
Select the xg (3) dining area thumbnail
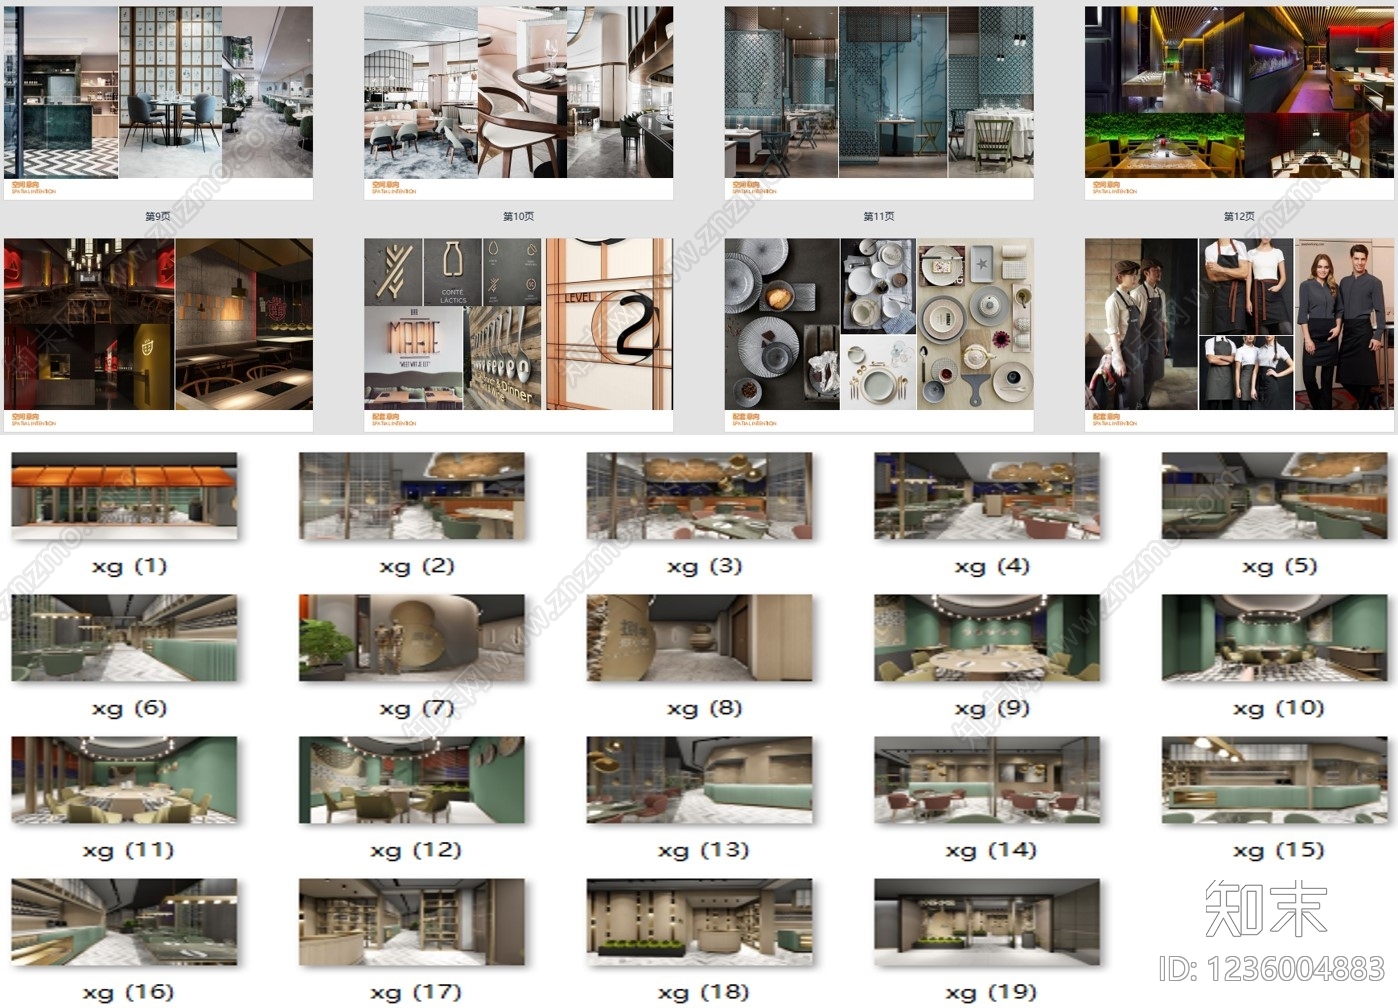(700, 496)
